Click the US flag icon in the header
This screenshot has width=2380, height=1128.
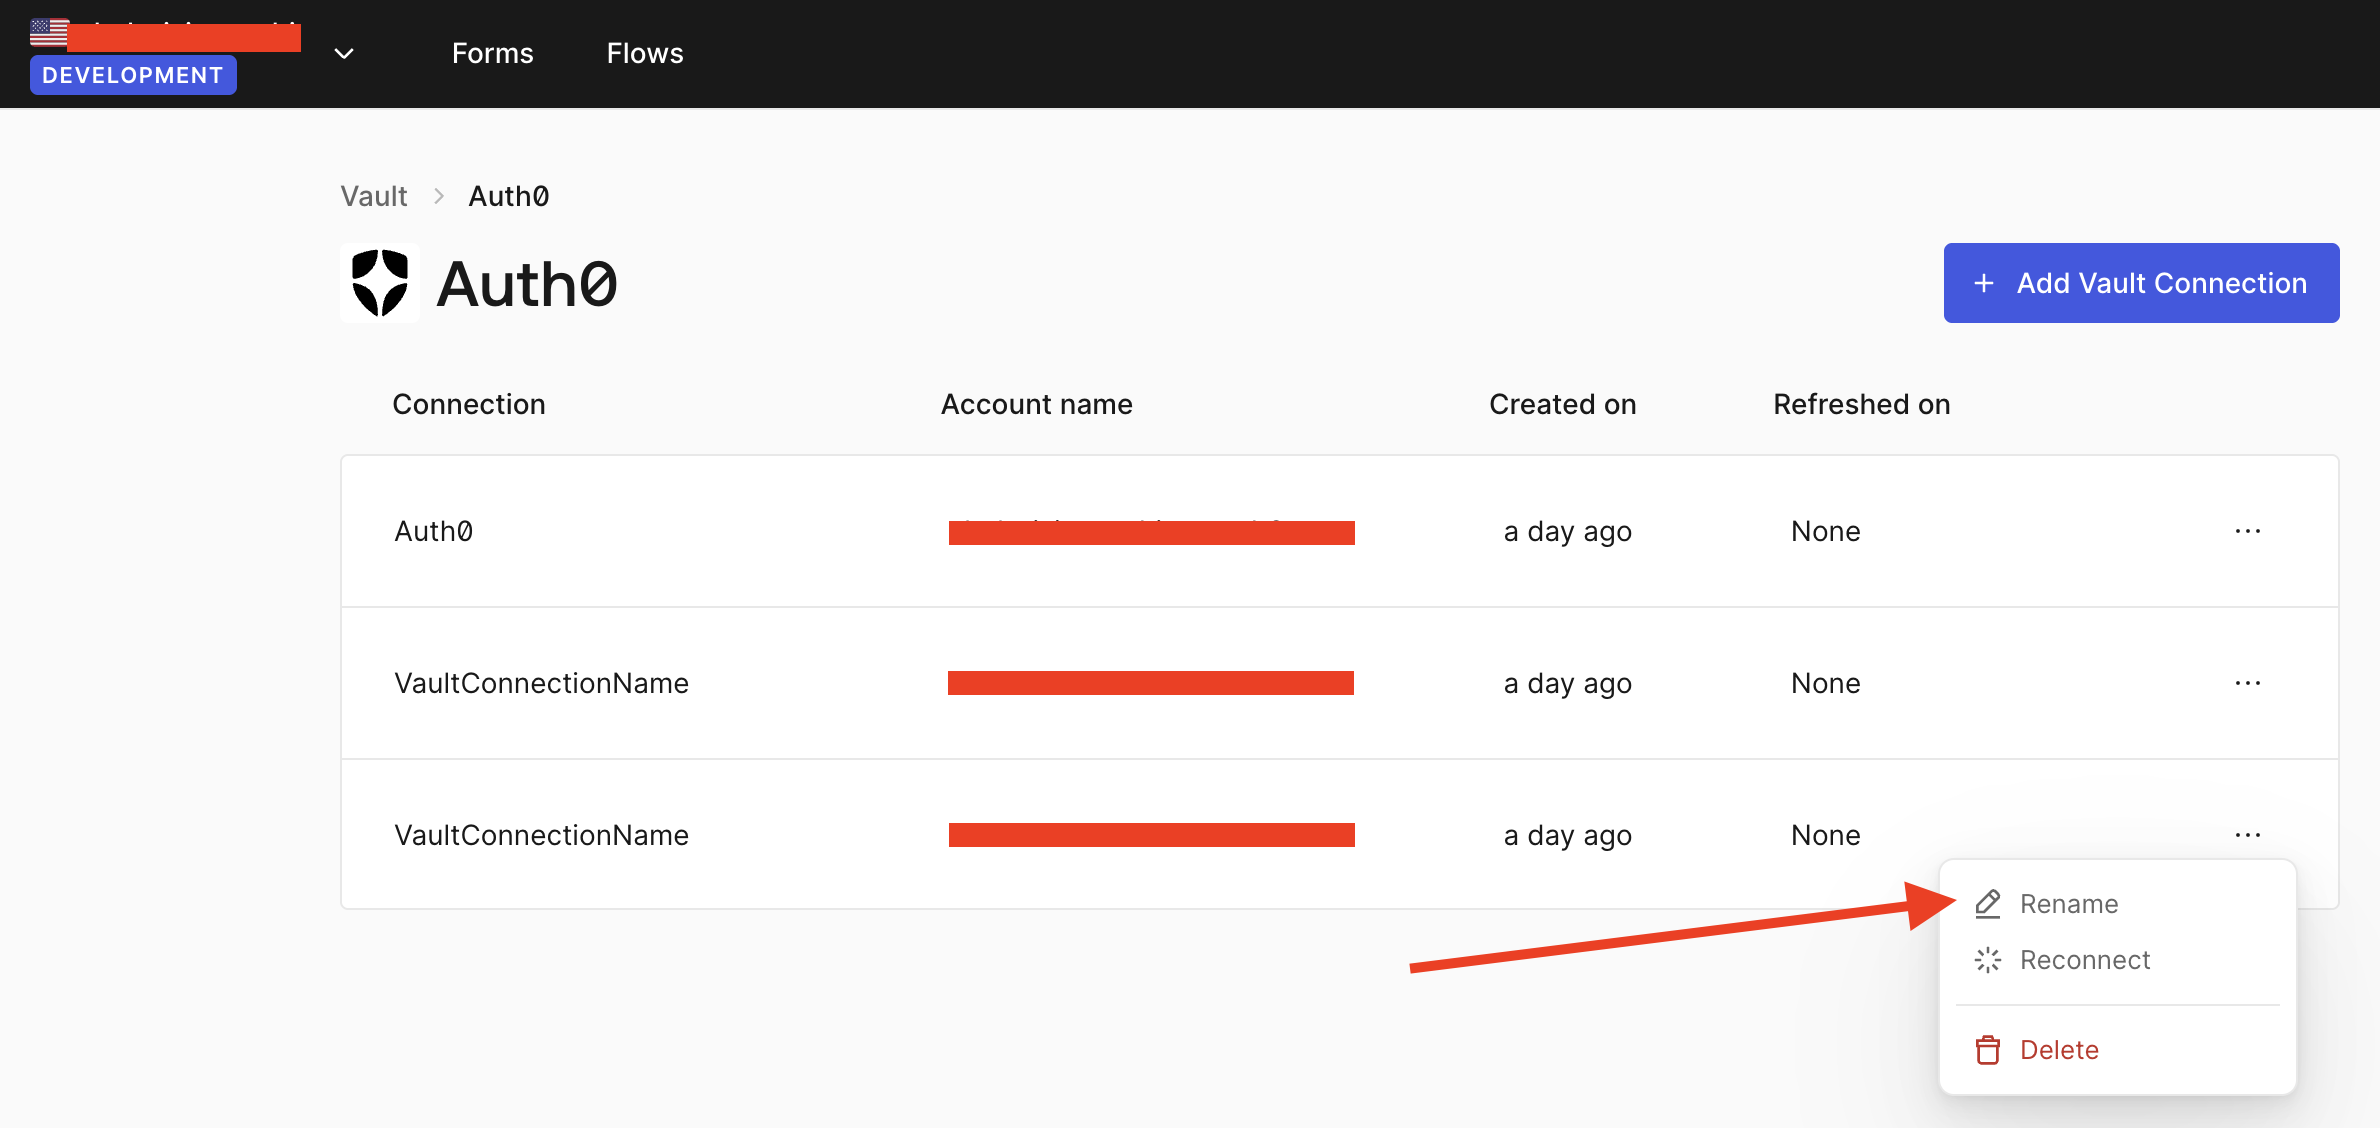47,31
